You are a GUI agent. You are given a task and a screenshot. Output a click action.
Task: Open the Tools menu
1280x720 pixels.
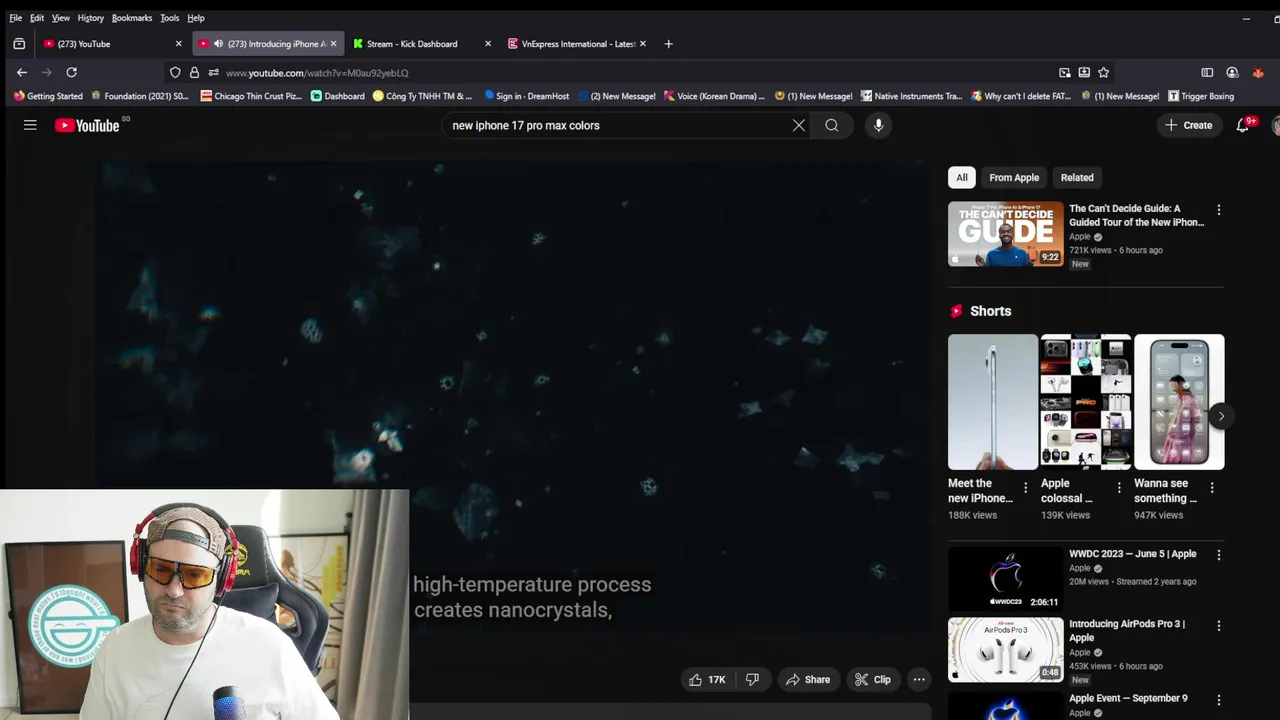click(170, 18)
